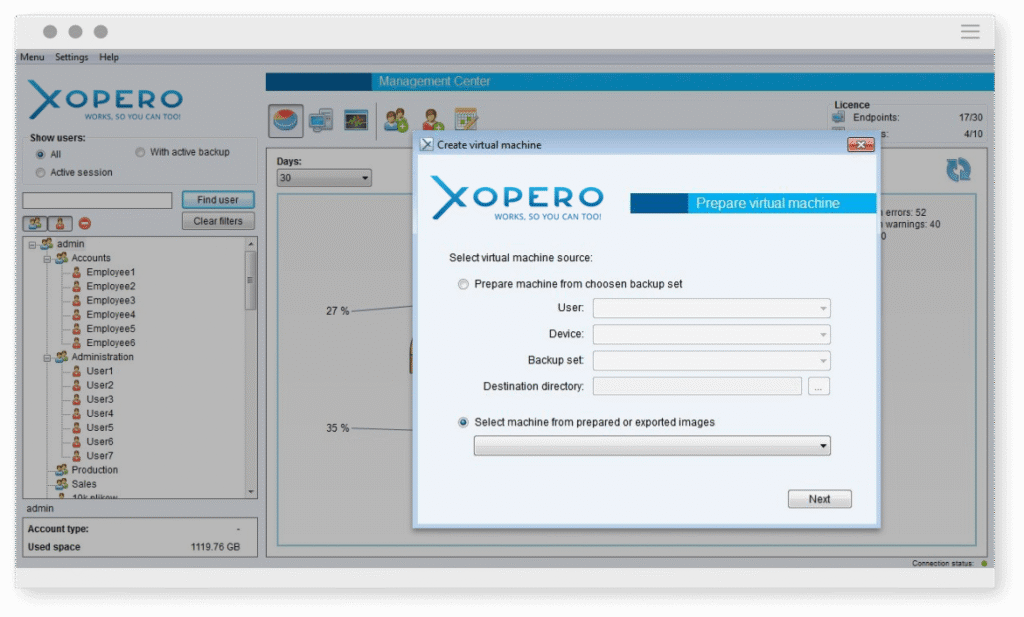Open the Backup set dropdown
This screenshot has width=1024, height=617.
711,360
